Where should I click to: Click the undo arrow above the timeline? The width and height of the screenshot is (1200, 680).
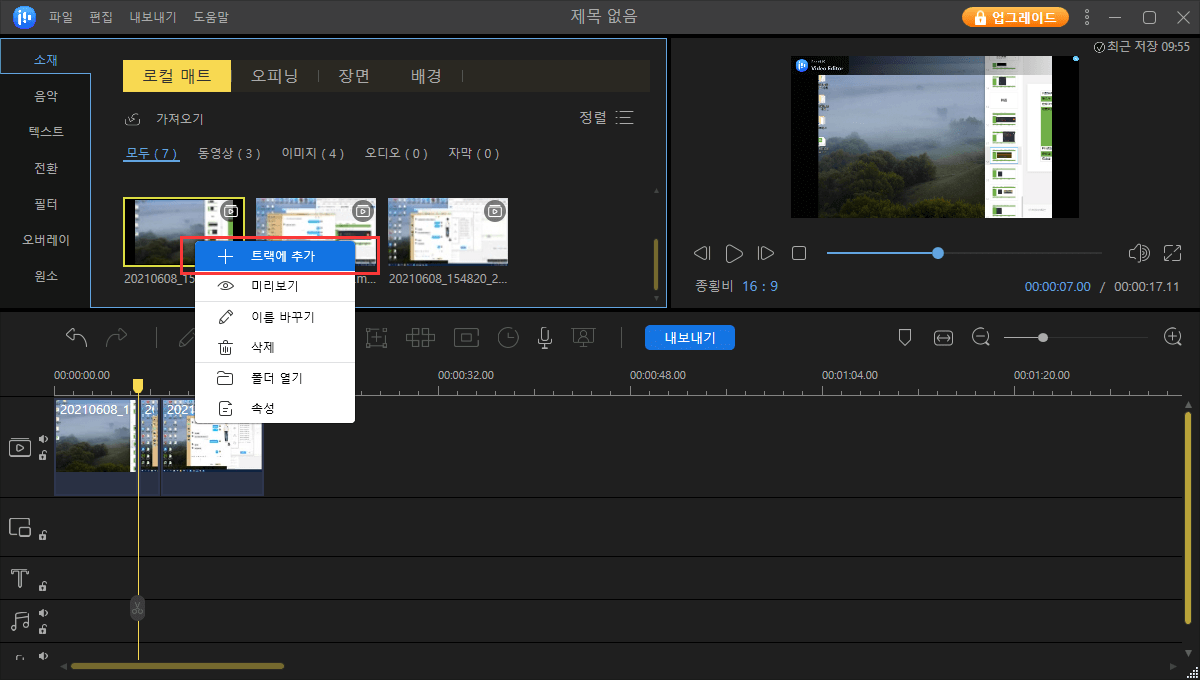[x=75, y=337]
